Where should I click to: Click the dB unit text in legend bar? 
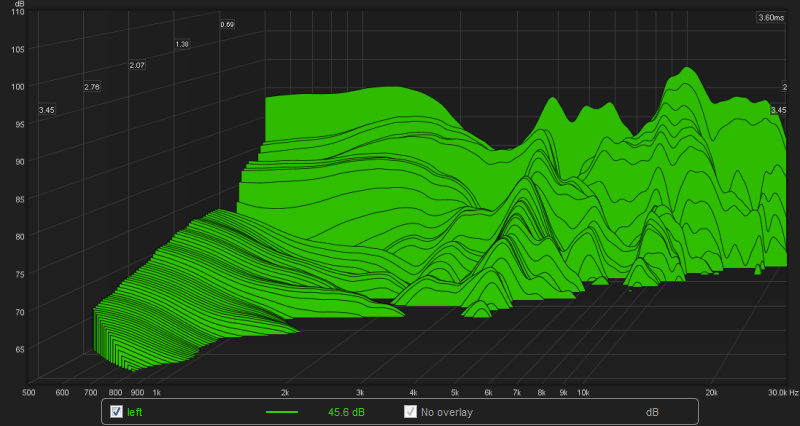[x=652, y=412]
